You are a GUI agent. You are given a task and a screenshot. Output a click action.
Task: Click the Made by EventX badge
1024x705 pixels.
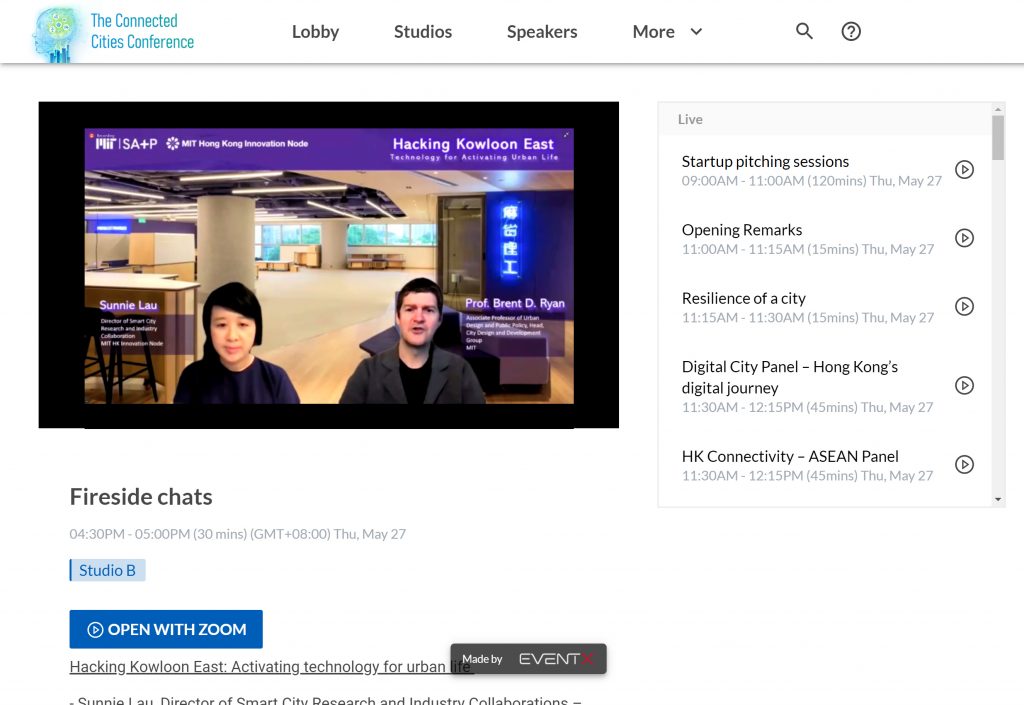(528, 659)
